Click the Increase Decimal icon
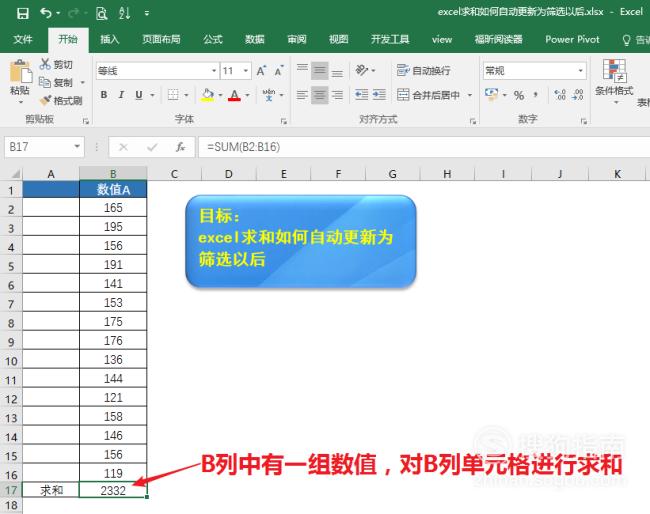The width and height of the screenshot is (650, 514). coord(560,95)
